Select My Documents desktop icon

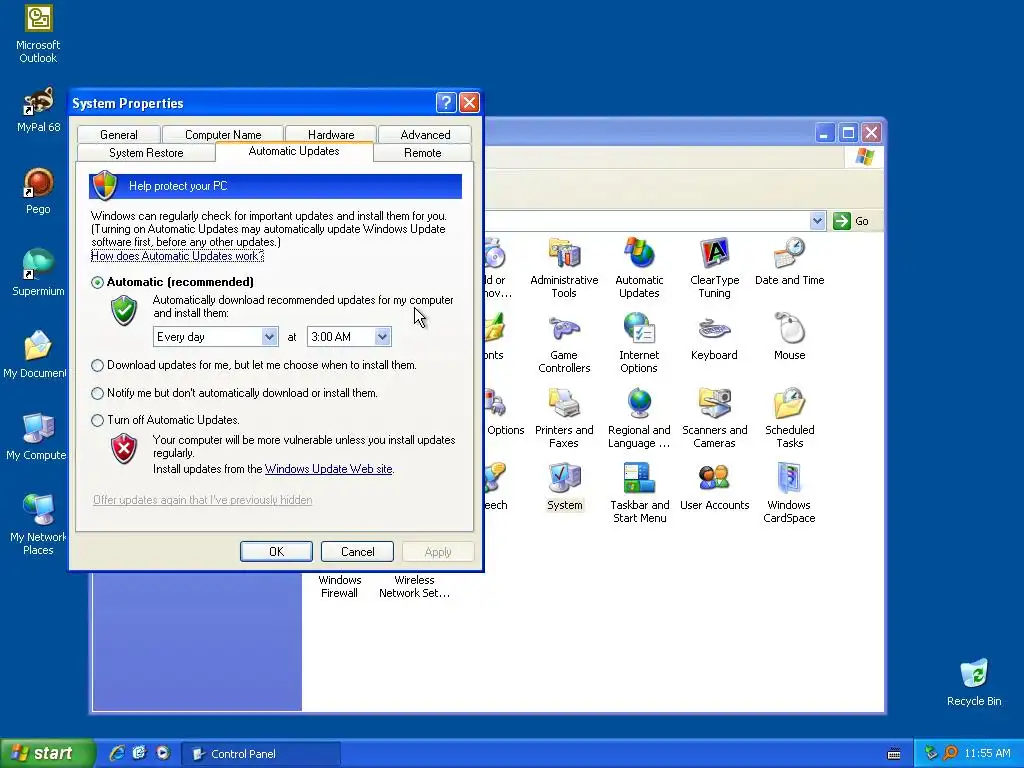[x=35, y=355]
